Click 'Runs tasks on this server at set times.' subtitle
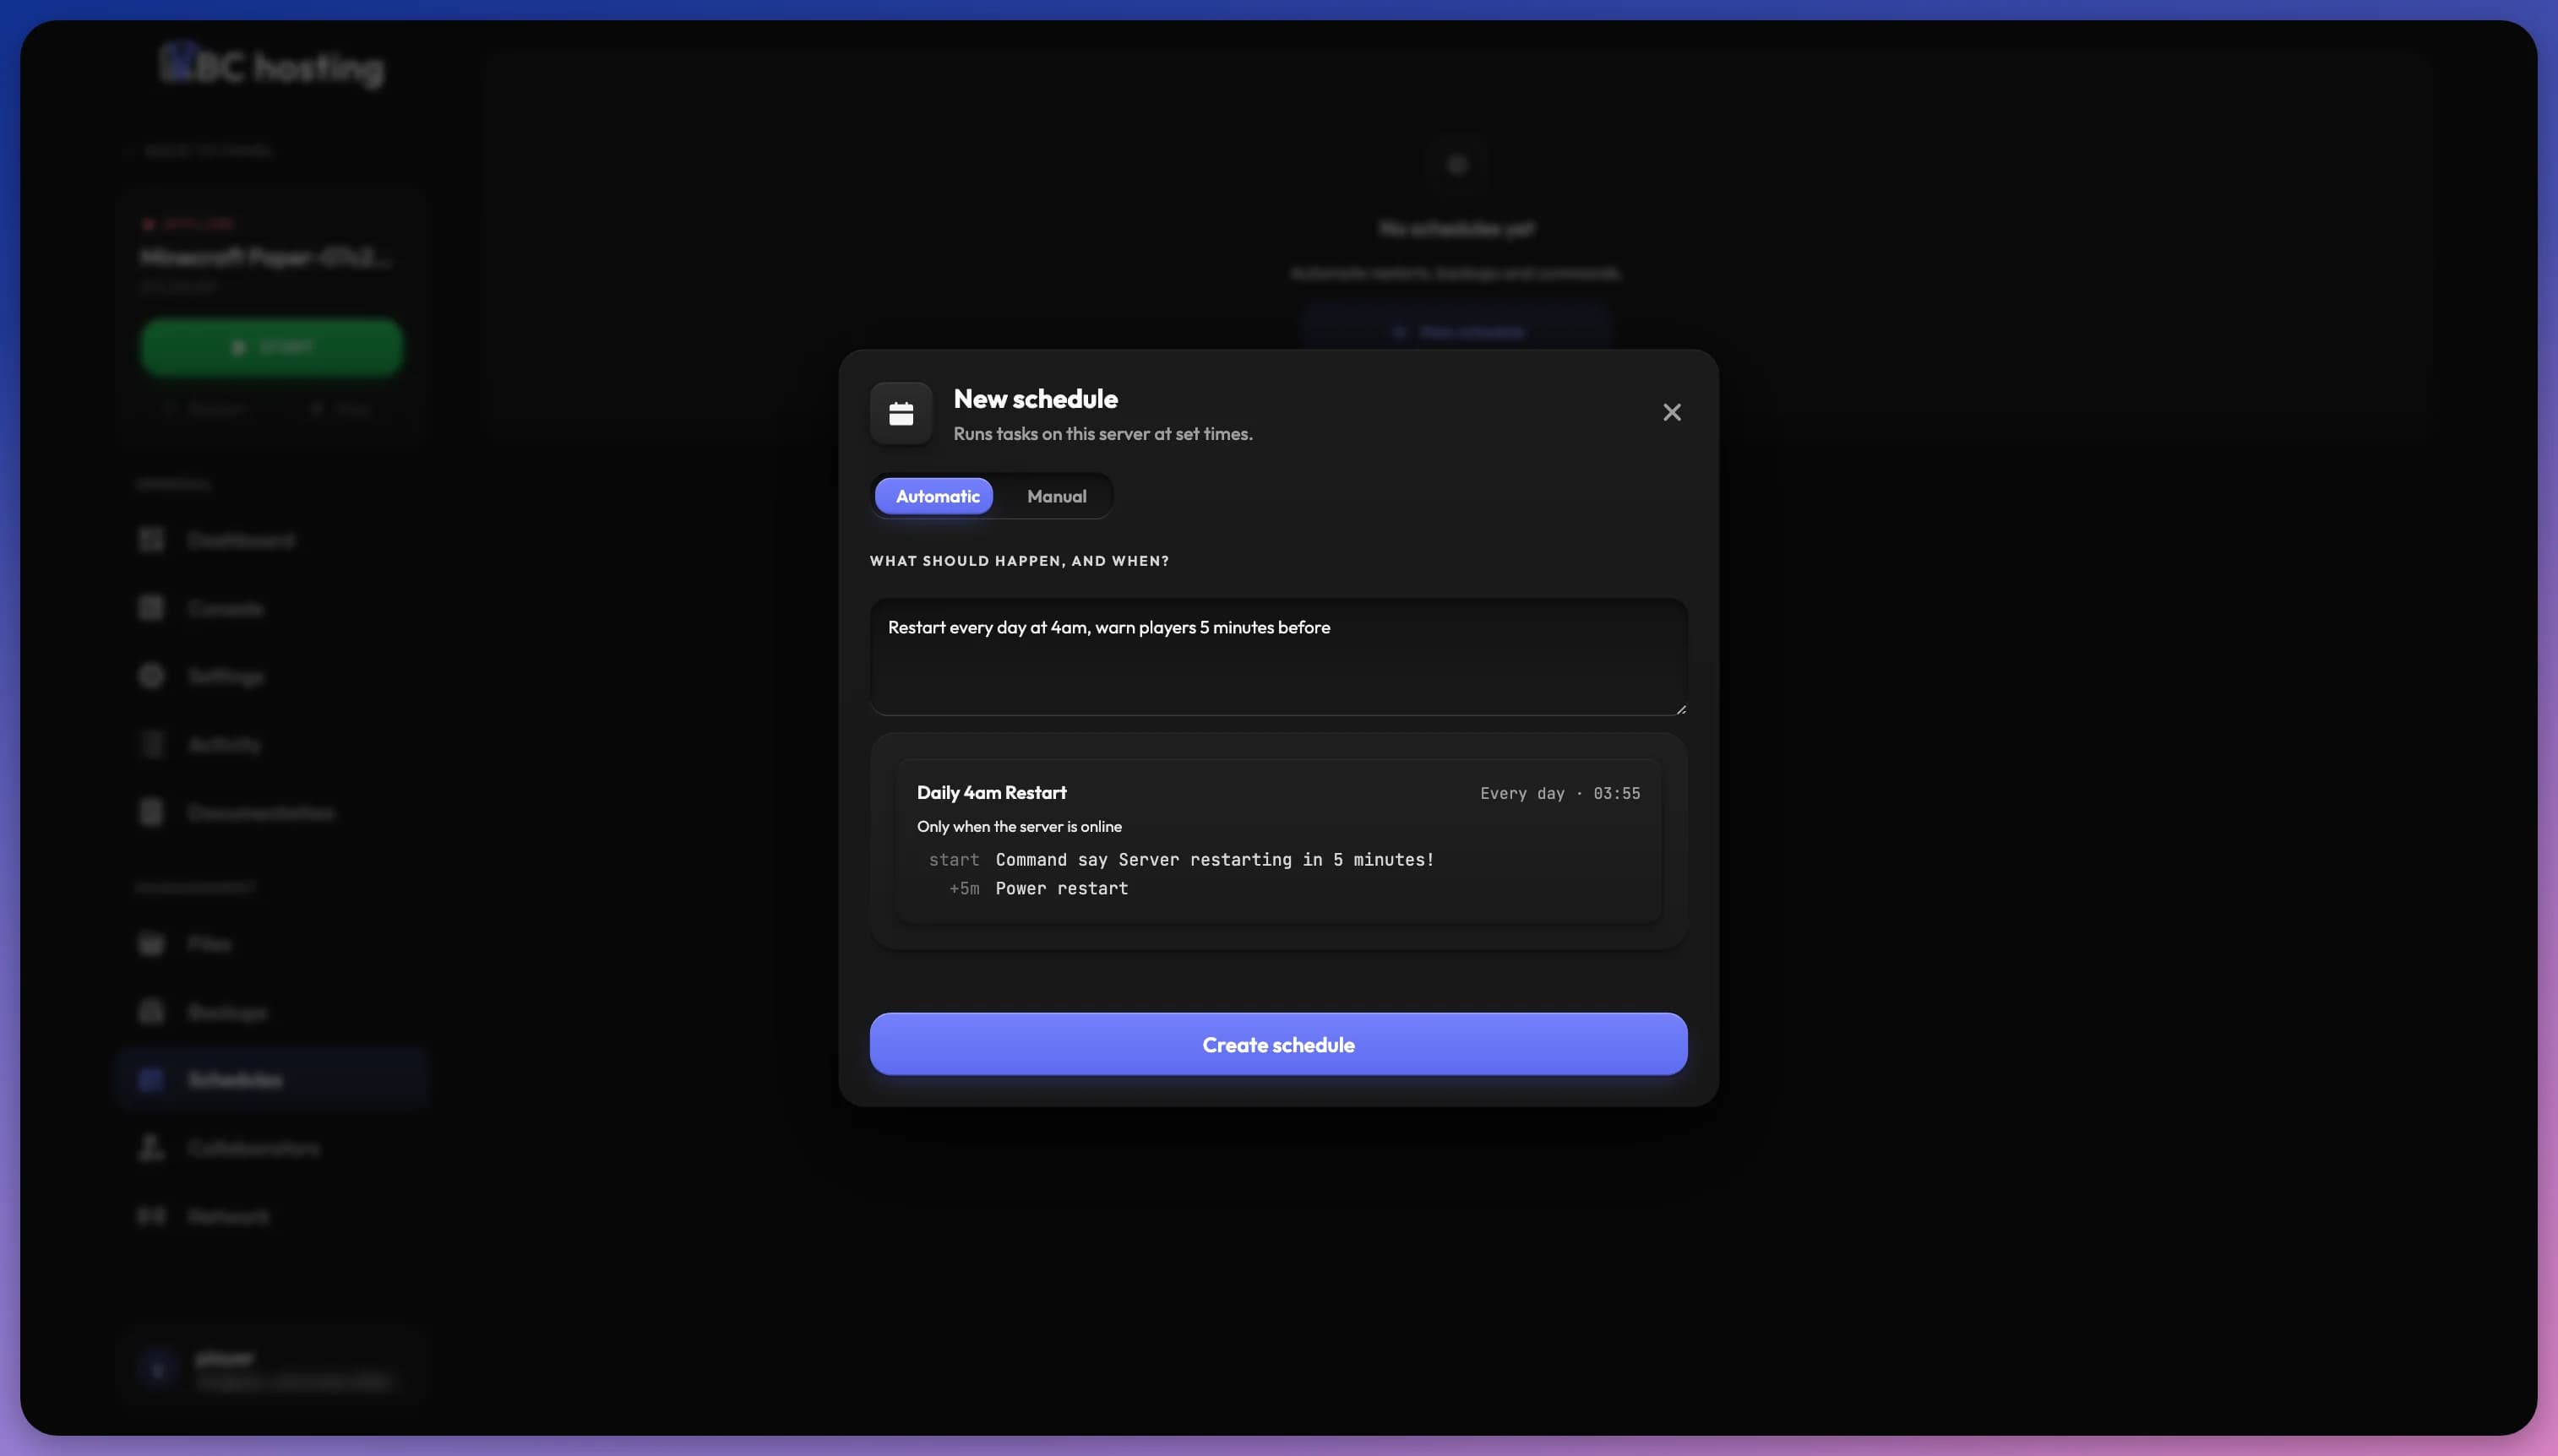This screenshot has height=1456, width=2558. point(1102,434)
